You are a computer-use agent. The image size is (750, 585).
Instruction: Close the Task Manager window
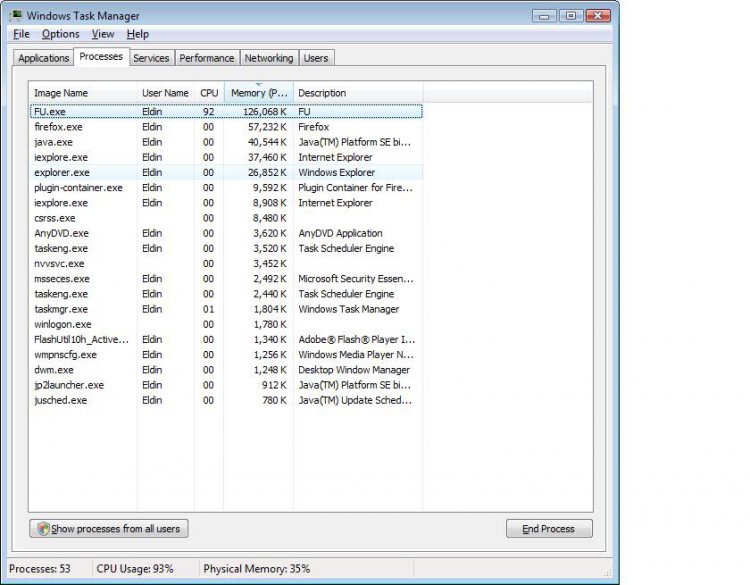click(x=598, y=16)
